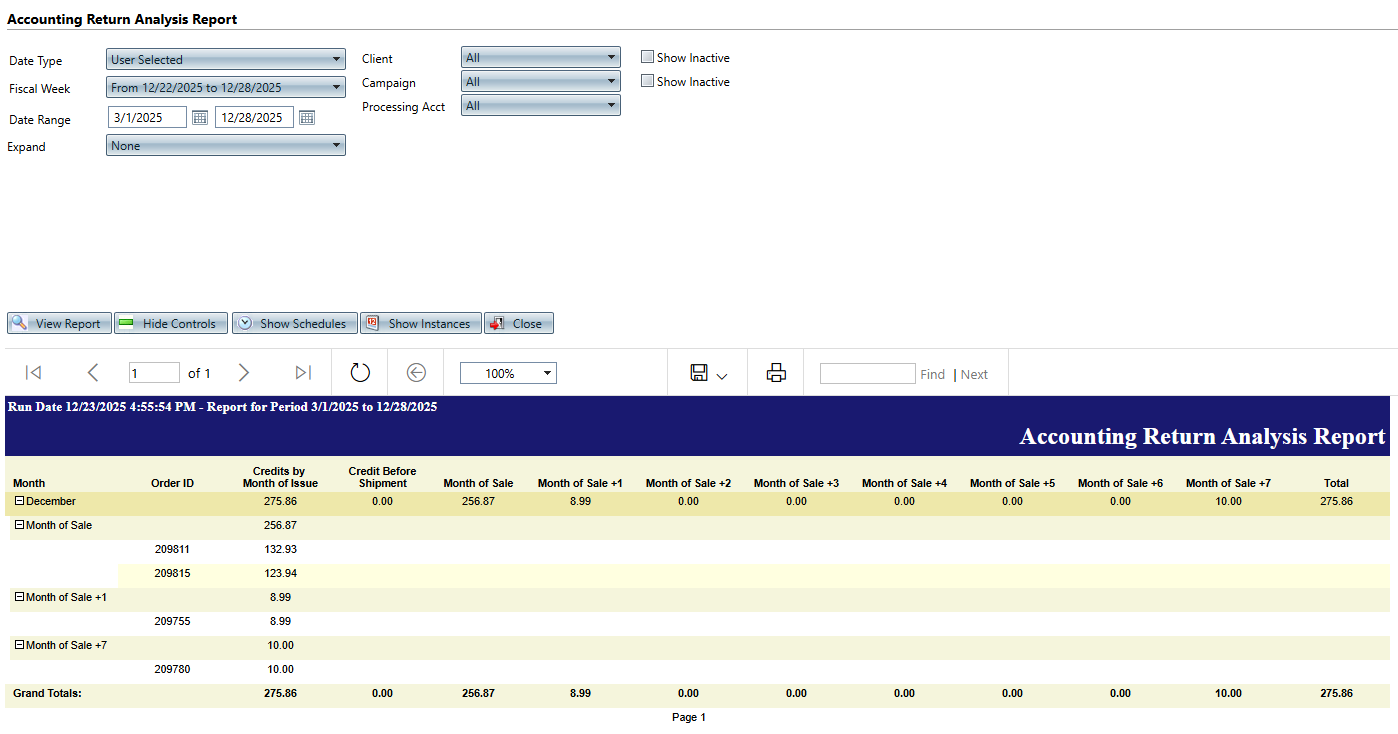Image resolution: width=1398 pixels, height=734 pixels.
Task: Enable Show Inactive for Campaign
Action: (x=647, y=81)
